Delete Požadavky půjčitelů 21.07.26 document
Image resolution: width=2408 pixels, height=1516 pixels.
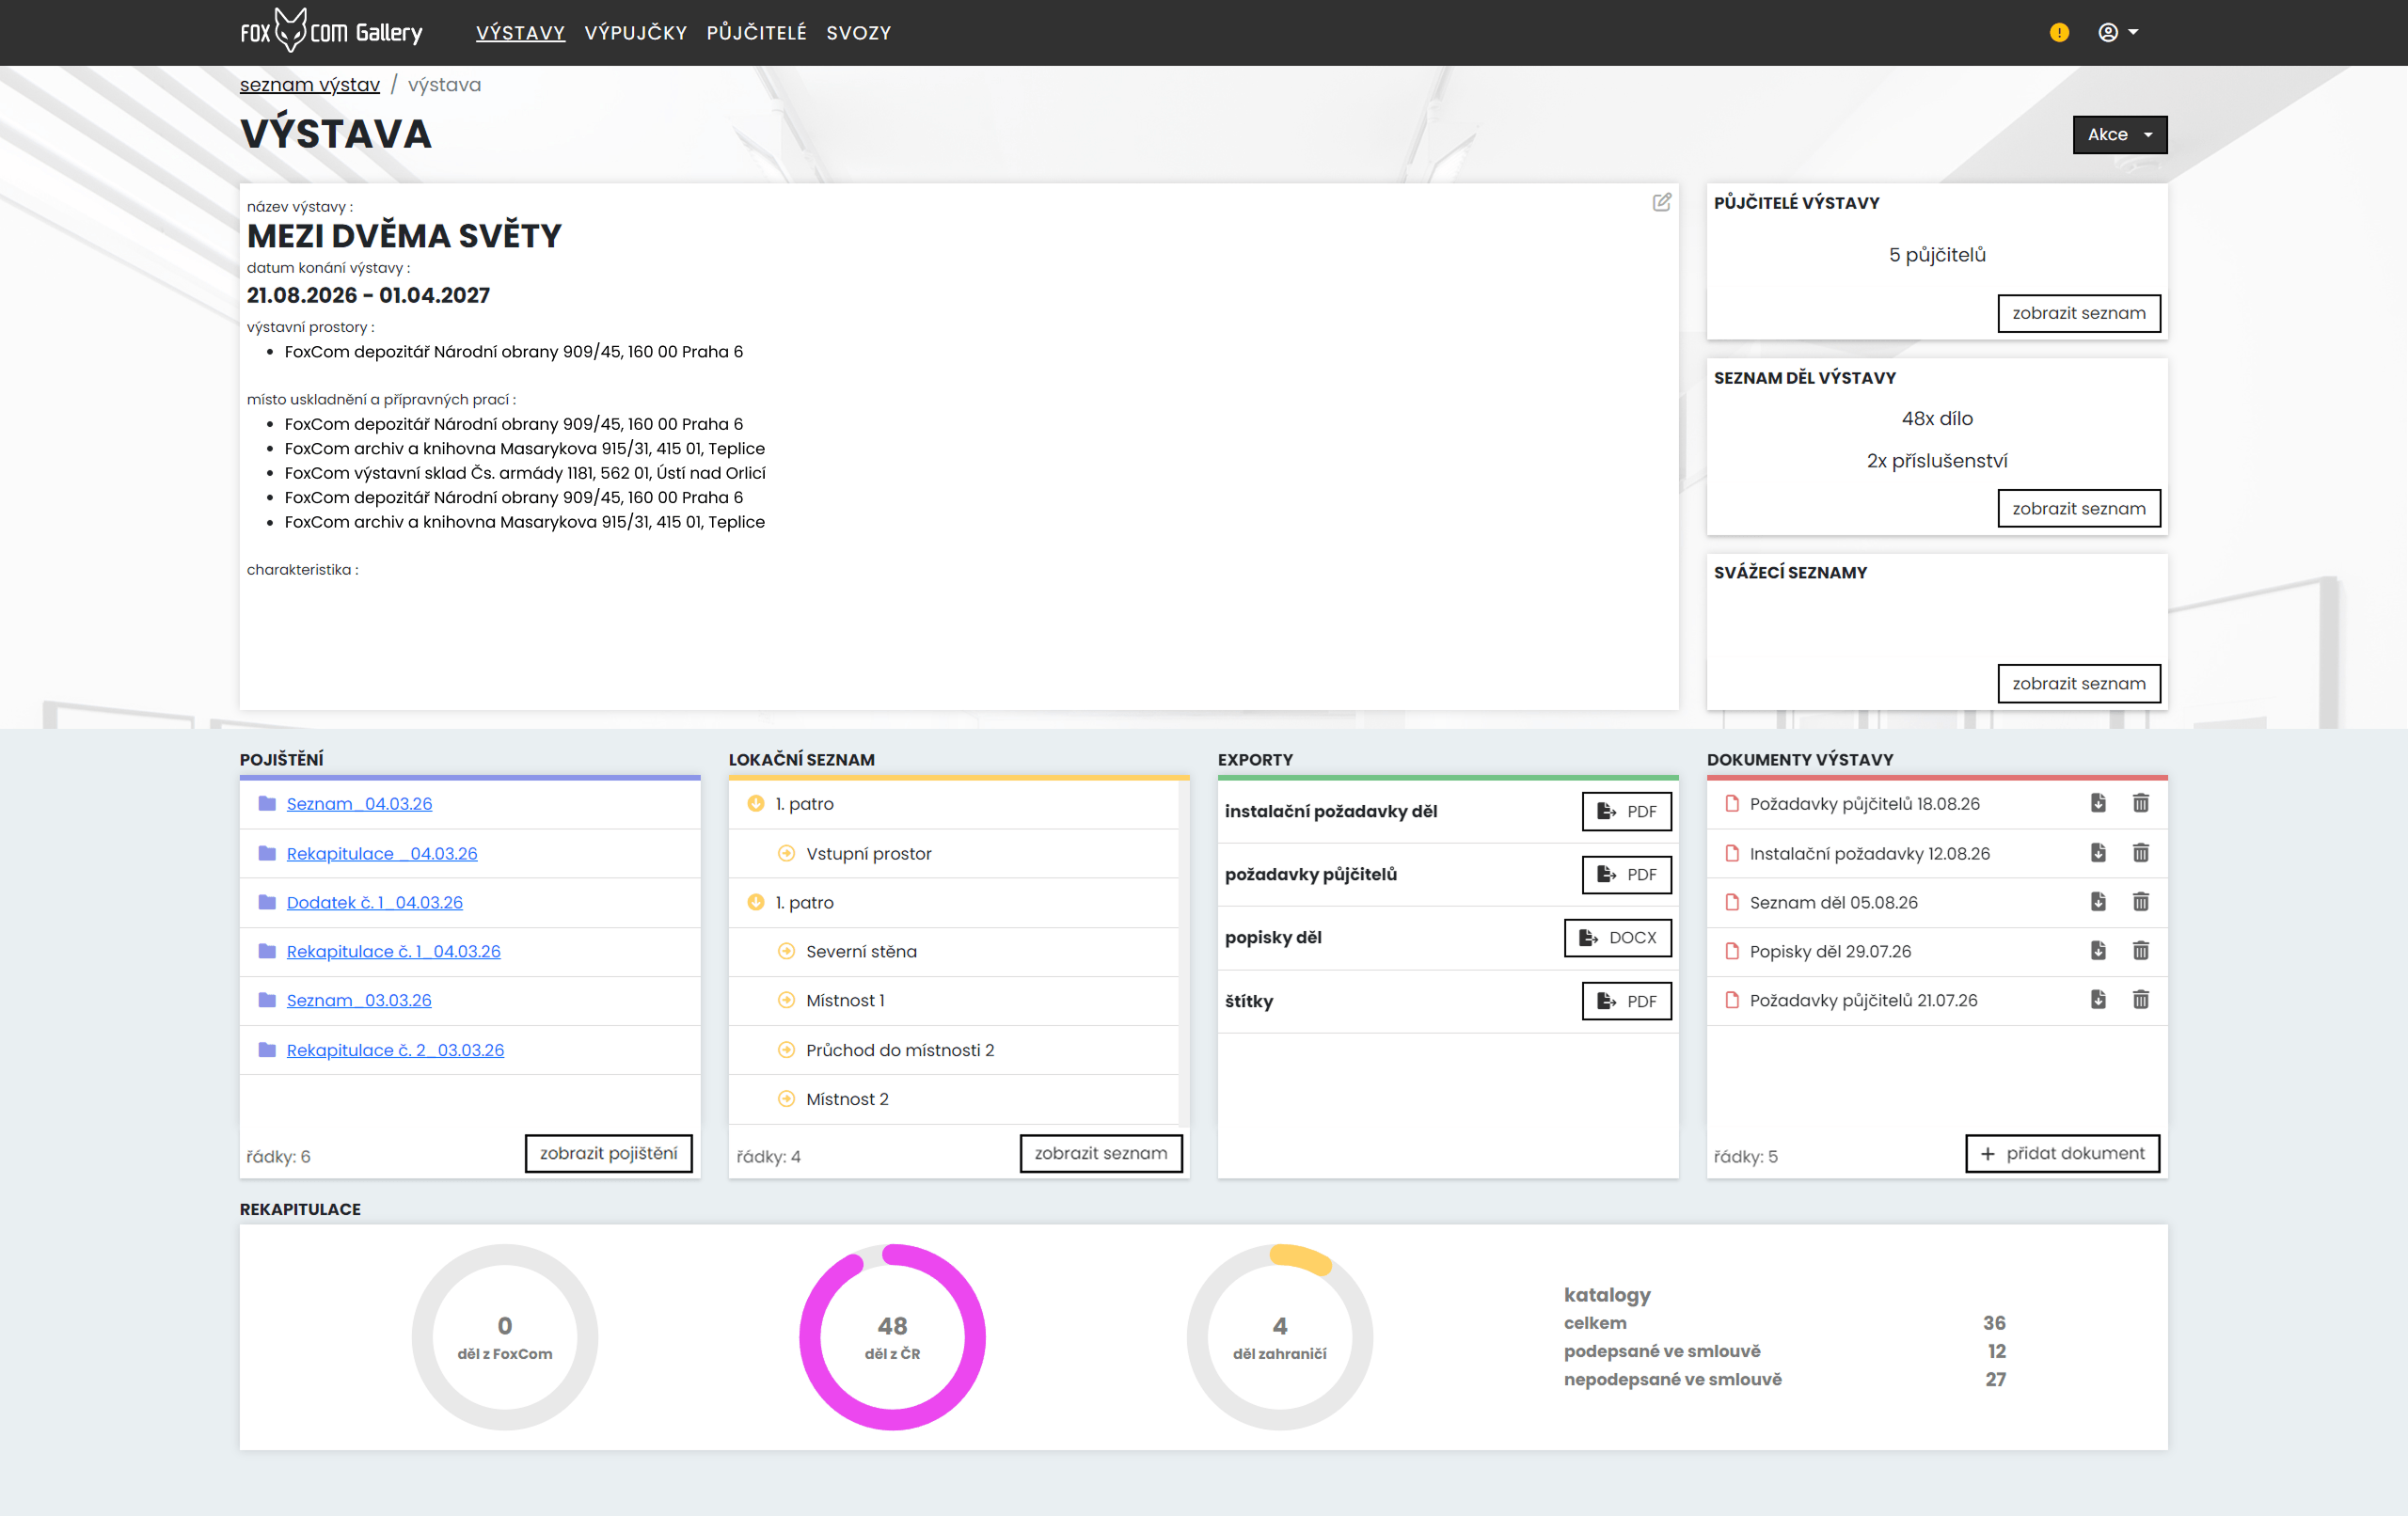(x=2140, y=1000)
